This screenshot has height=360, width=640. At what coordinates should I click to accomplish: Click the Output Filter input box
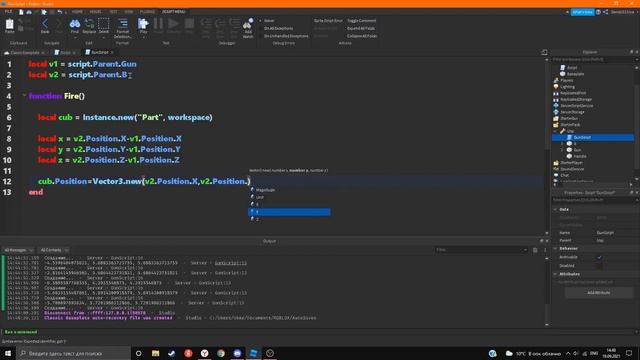481,250
